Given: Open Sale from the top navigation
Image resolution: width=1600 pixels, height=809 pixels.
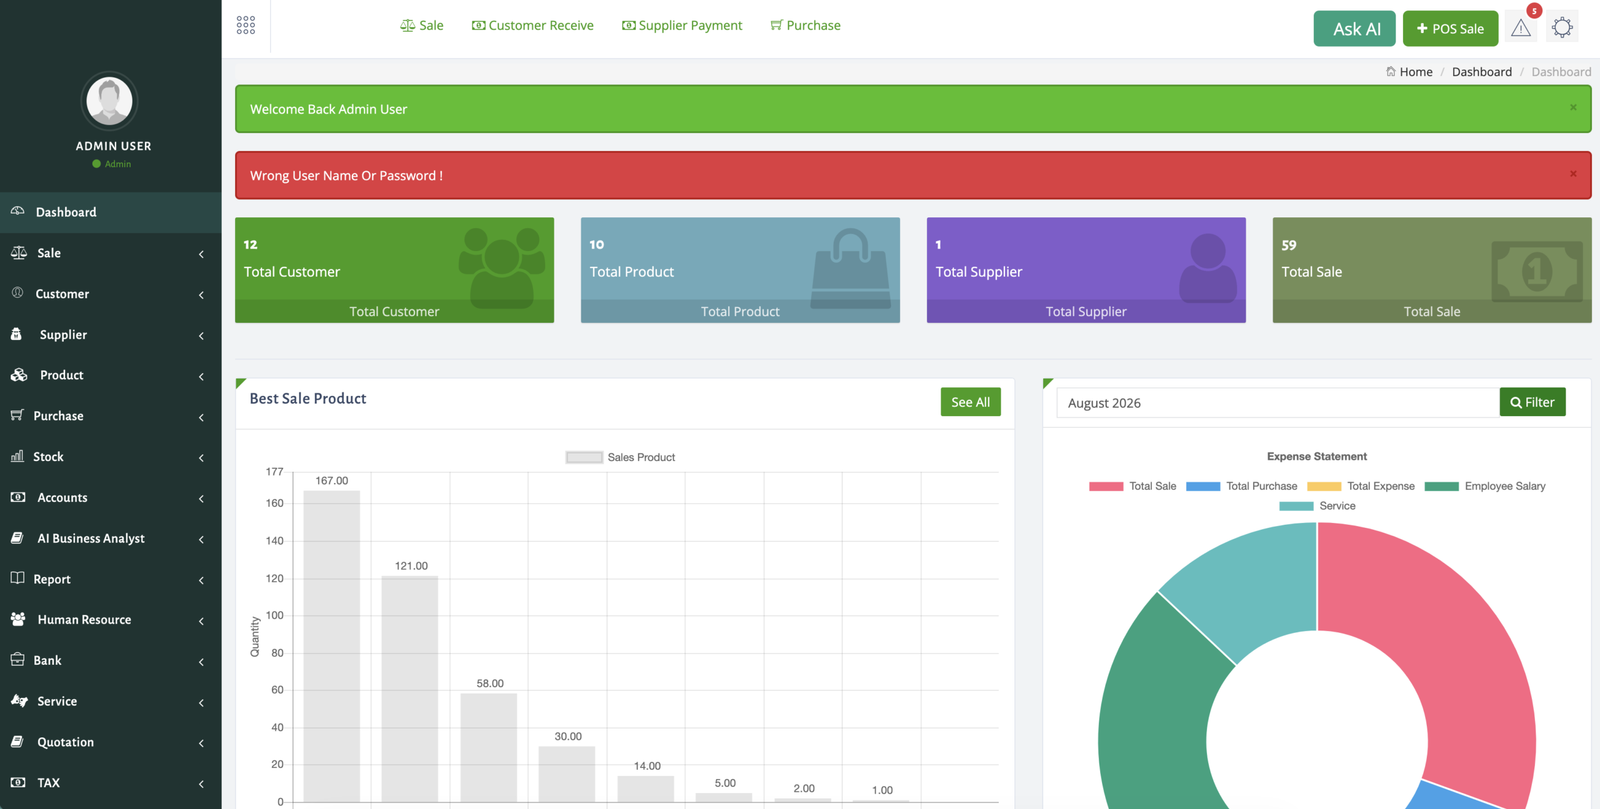Looking at the screenshot, I should point(422,25).
